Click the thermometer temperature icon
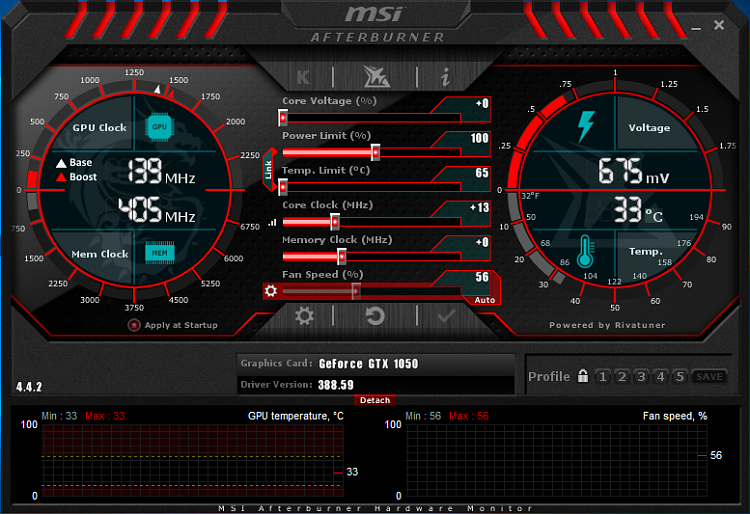Viewport: 750px width, 514px height. [585, 251]
